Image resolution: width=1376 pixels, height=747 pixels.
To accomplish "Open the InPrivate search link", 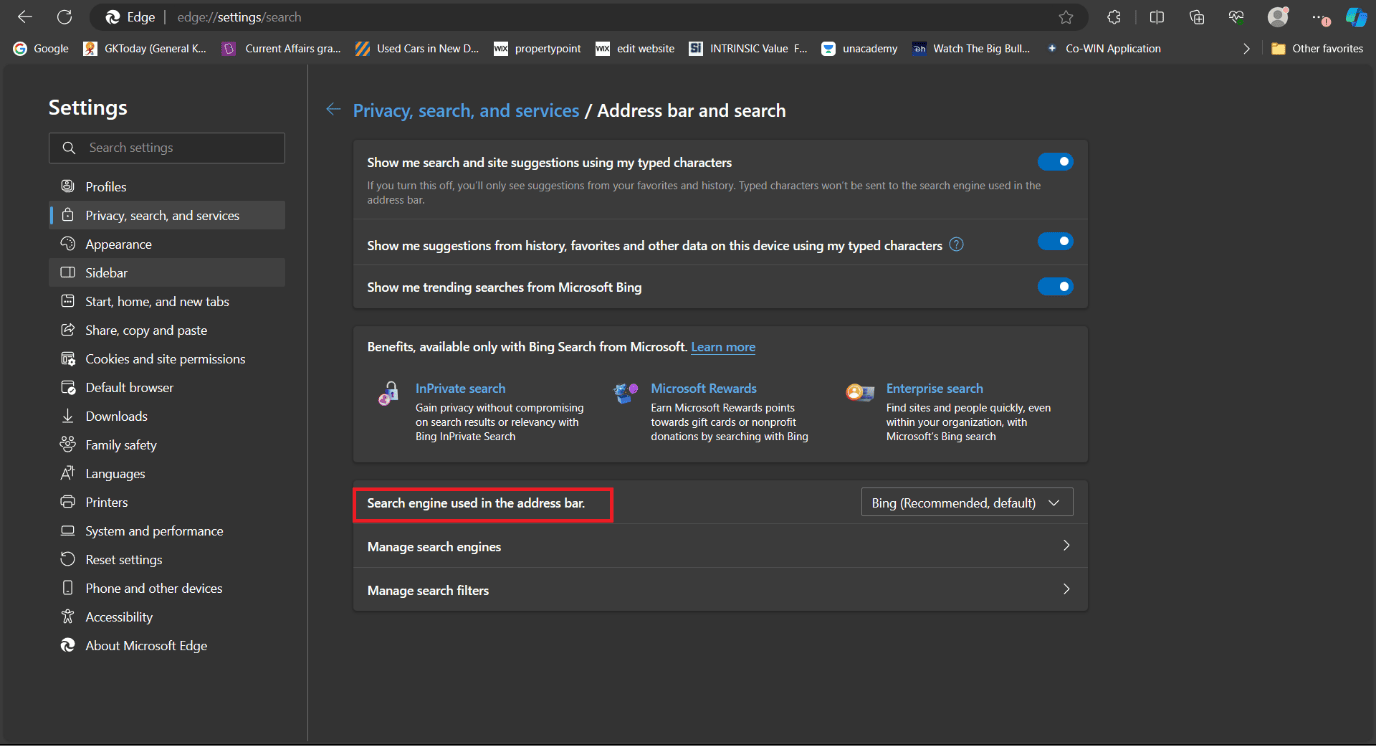I will 460,388.
